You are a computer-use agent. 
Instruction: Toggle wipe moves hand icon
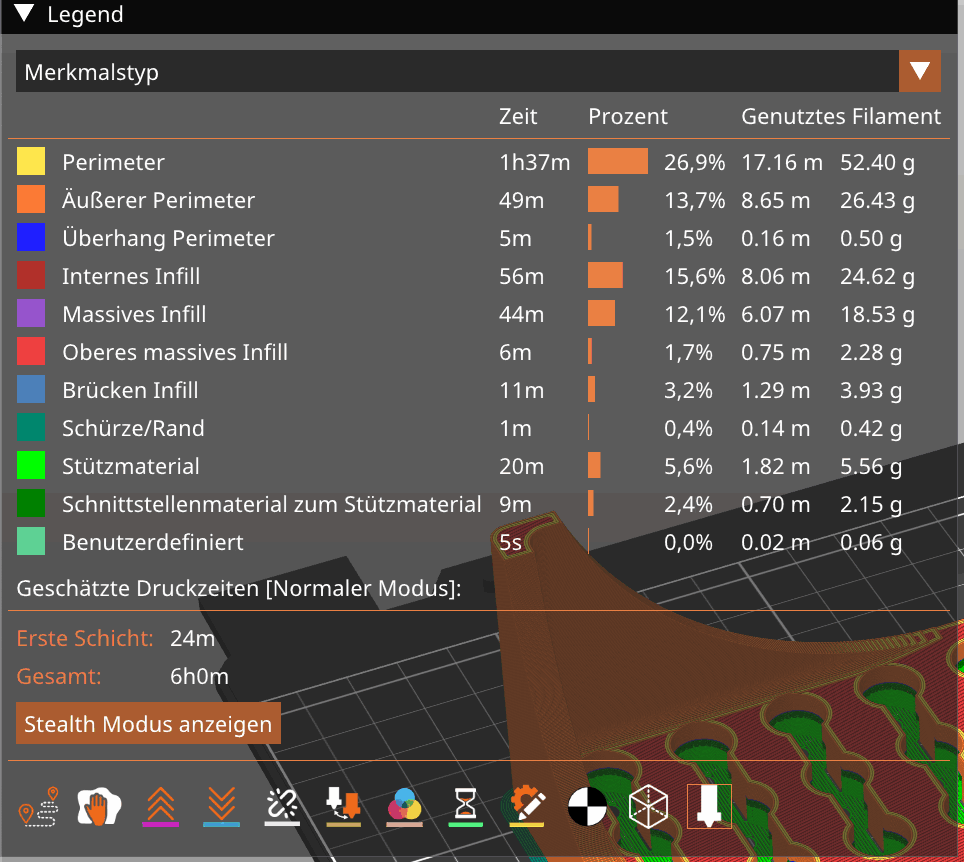pyautogui.click(x=99, y=806)
